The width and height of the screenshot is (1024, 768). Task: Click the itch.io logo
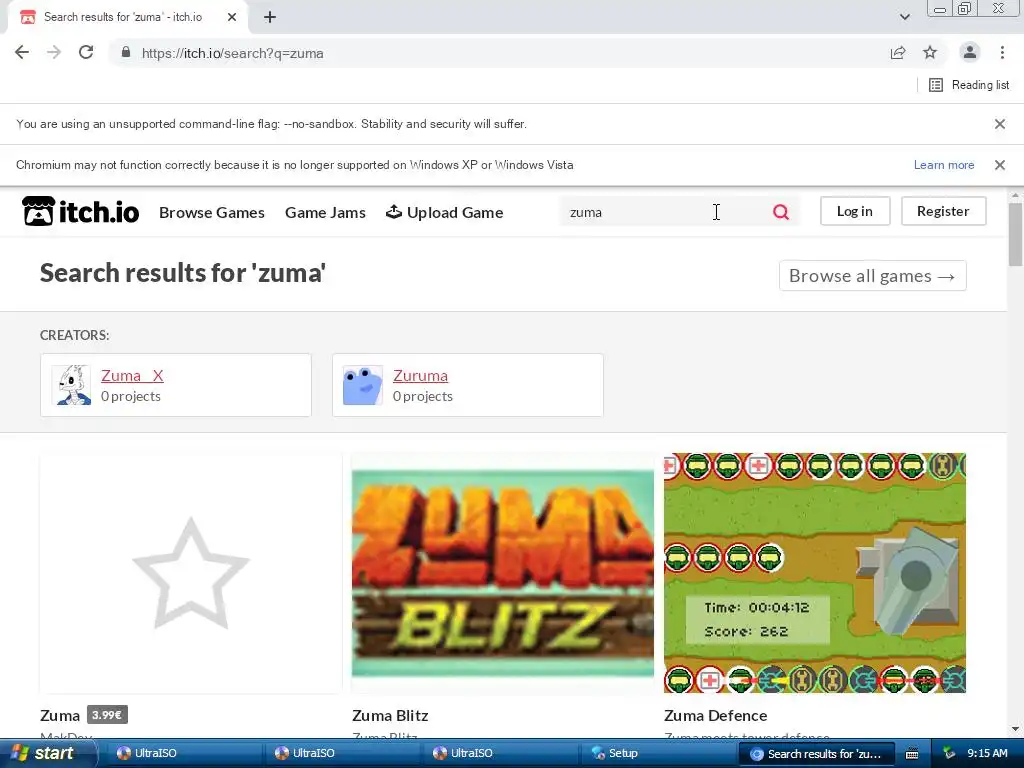point(80,212)
